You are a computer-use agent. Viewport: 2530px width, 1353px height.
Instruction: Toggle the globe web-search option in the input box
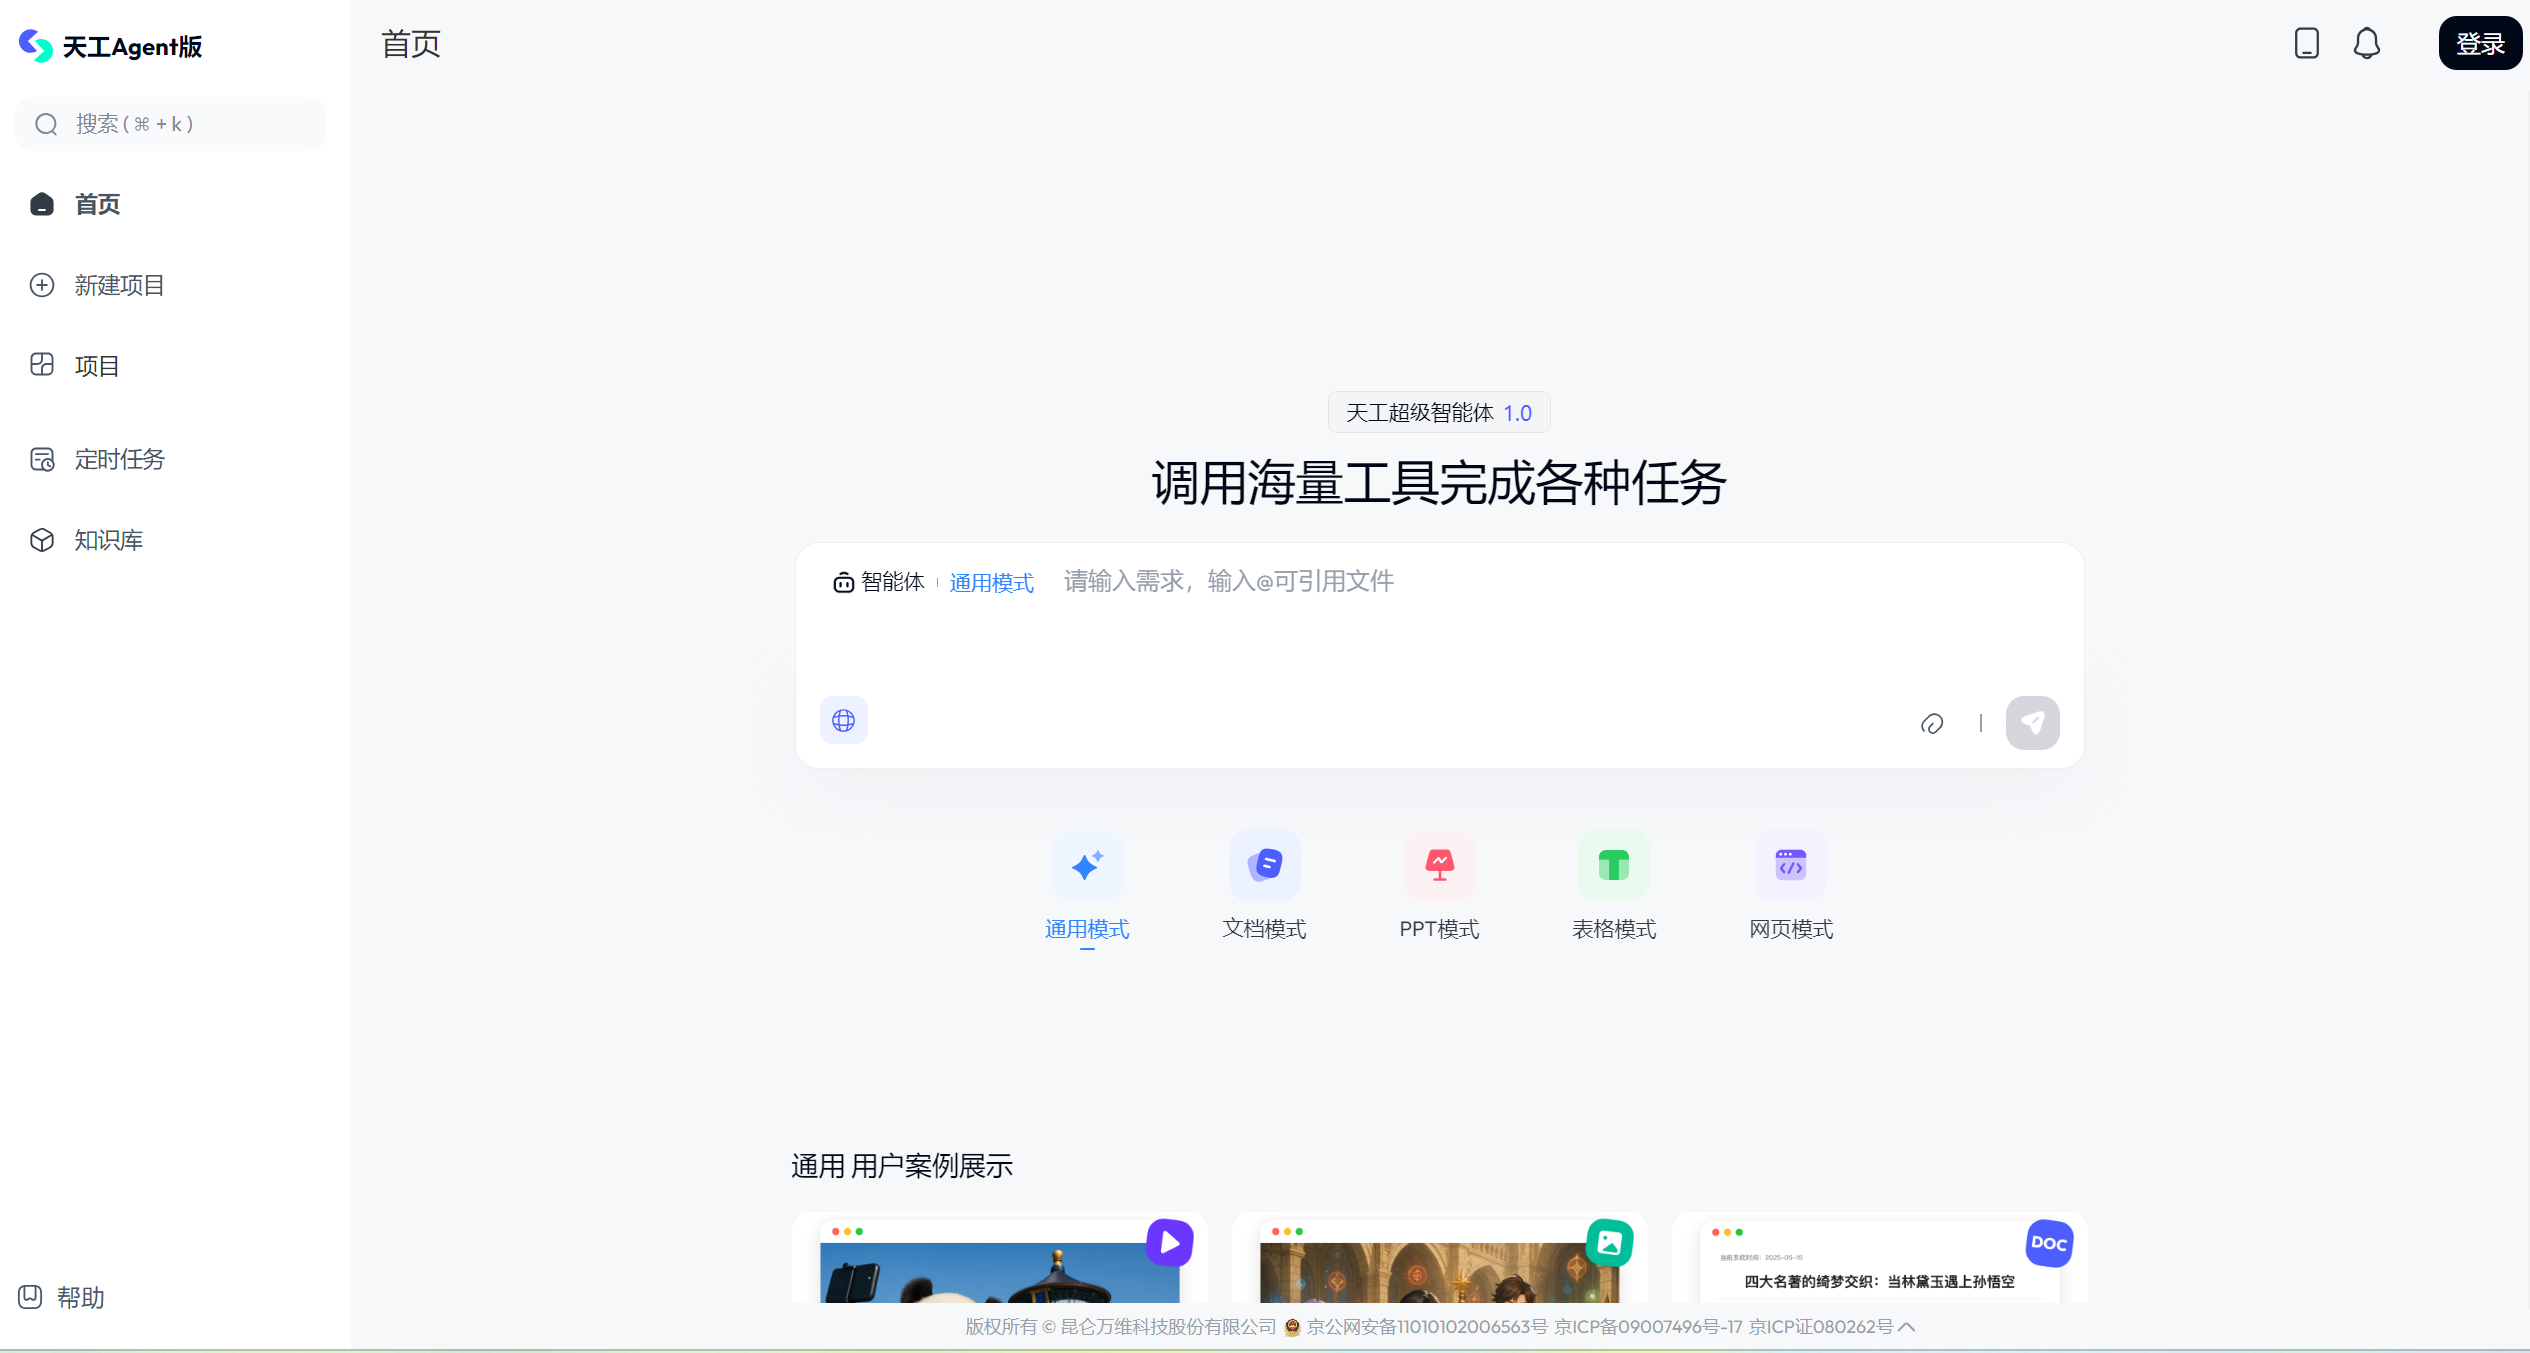(843, 720)
